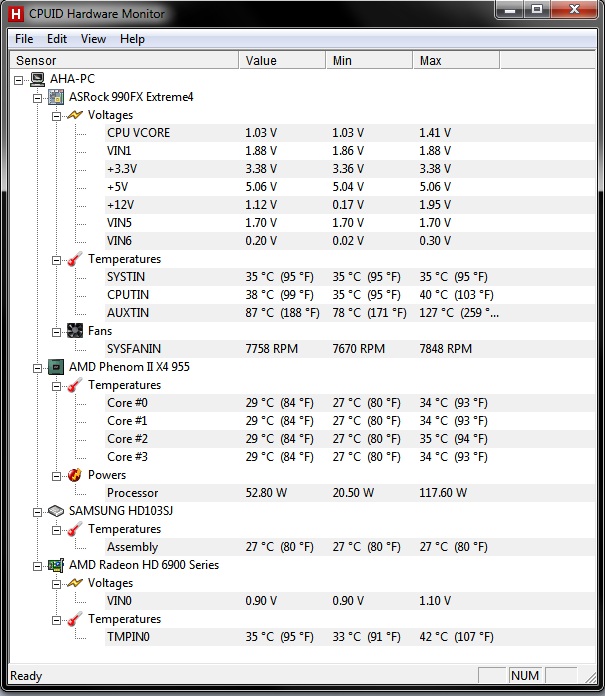Viewport: 605px width, 696px height.
Task: Click the Max column header
Action: (456, 60)
